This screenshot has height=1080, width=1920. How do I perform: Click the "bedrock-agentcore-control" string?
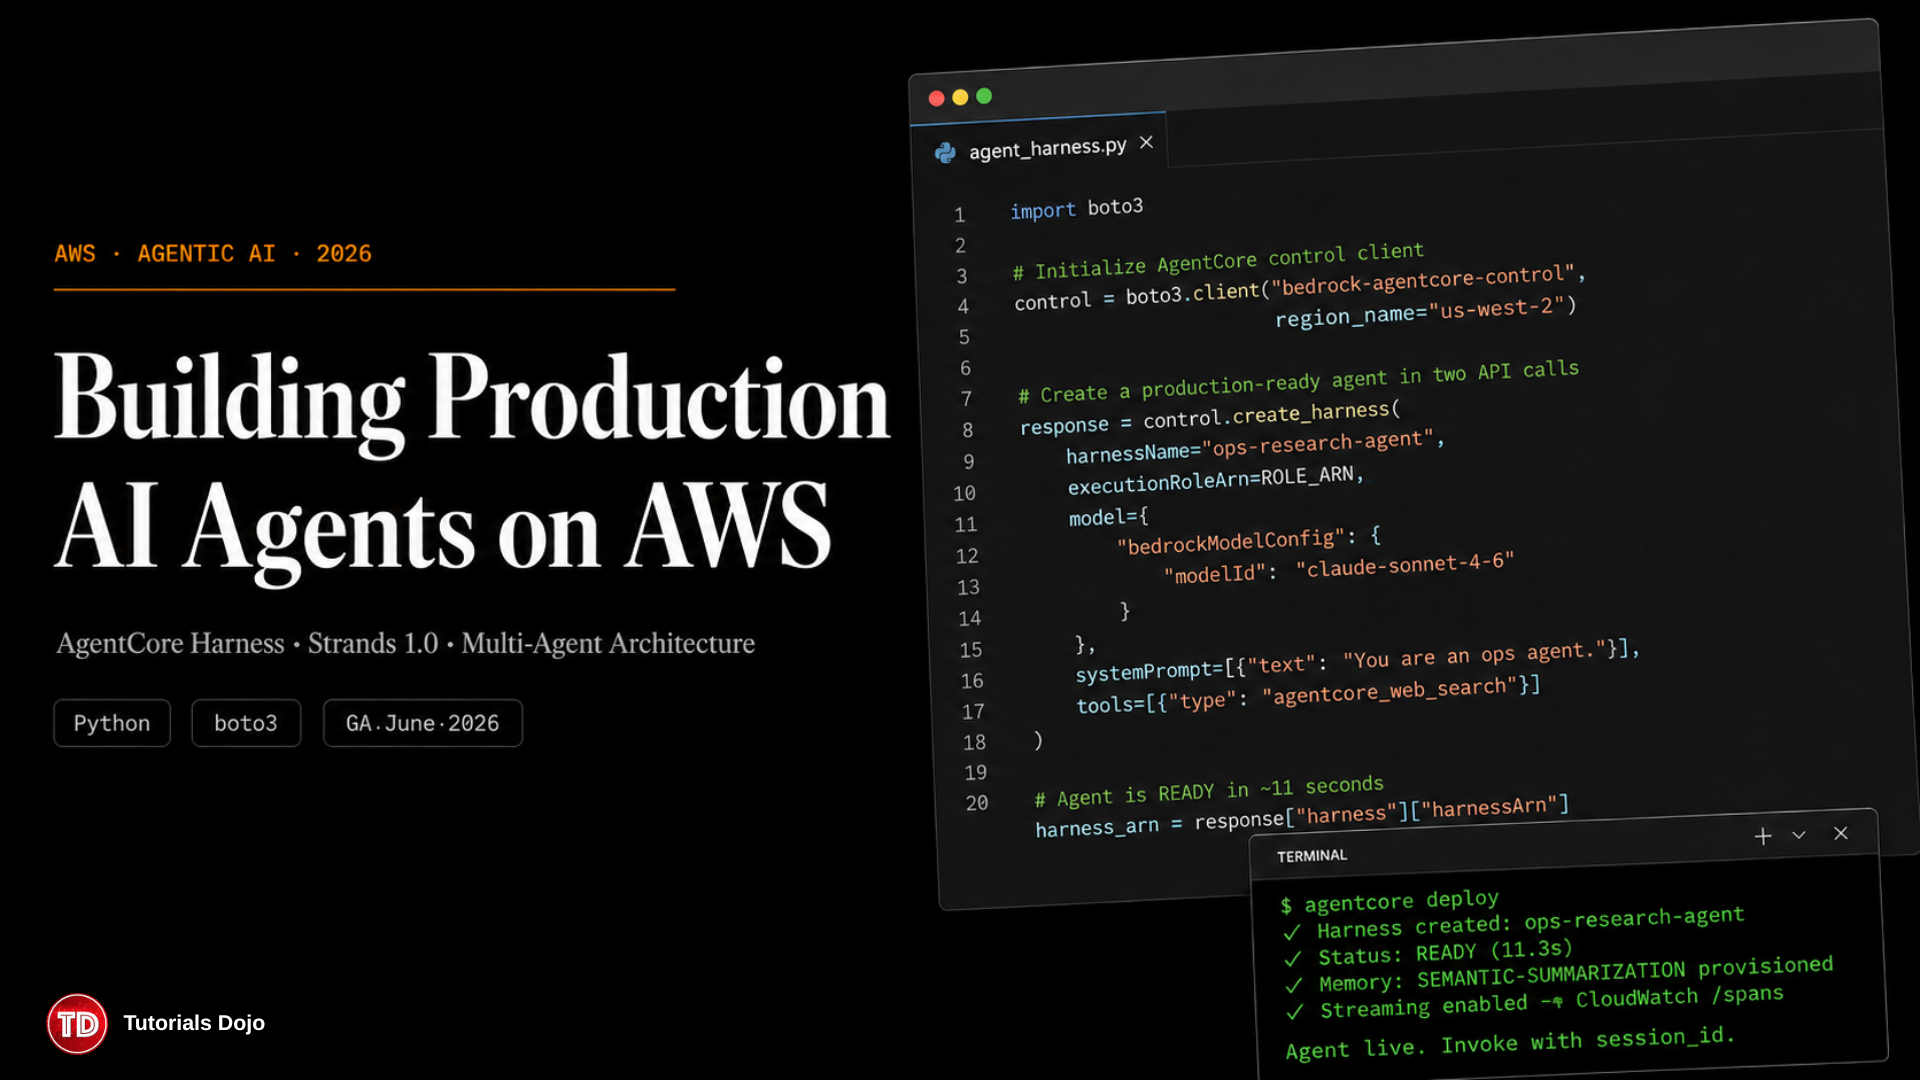click(1422, 281)
